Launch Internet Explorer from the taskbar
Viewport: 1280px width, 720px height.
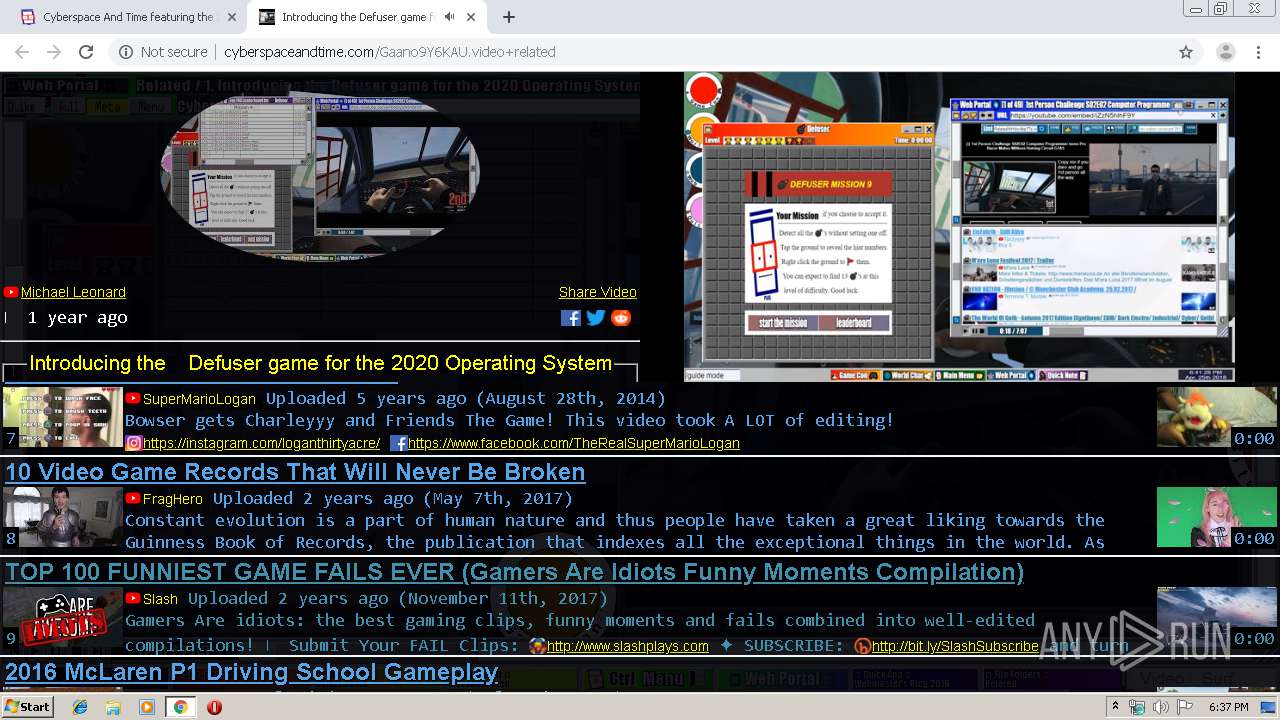pyautogui.click(x=80, y=707)
